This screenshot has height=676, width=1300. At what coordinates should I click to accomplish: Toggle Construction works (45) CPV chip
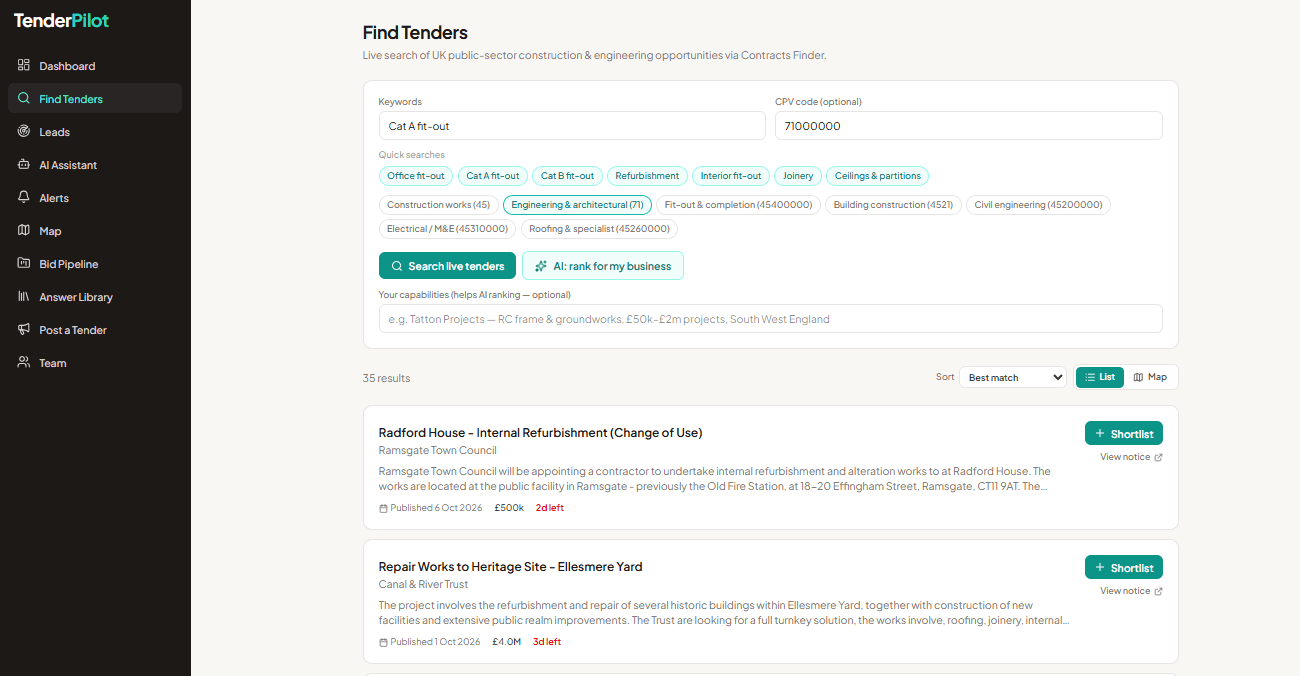(x=439, y=205)
